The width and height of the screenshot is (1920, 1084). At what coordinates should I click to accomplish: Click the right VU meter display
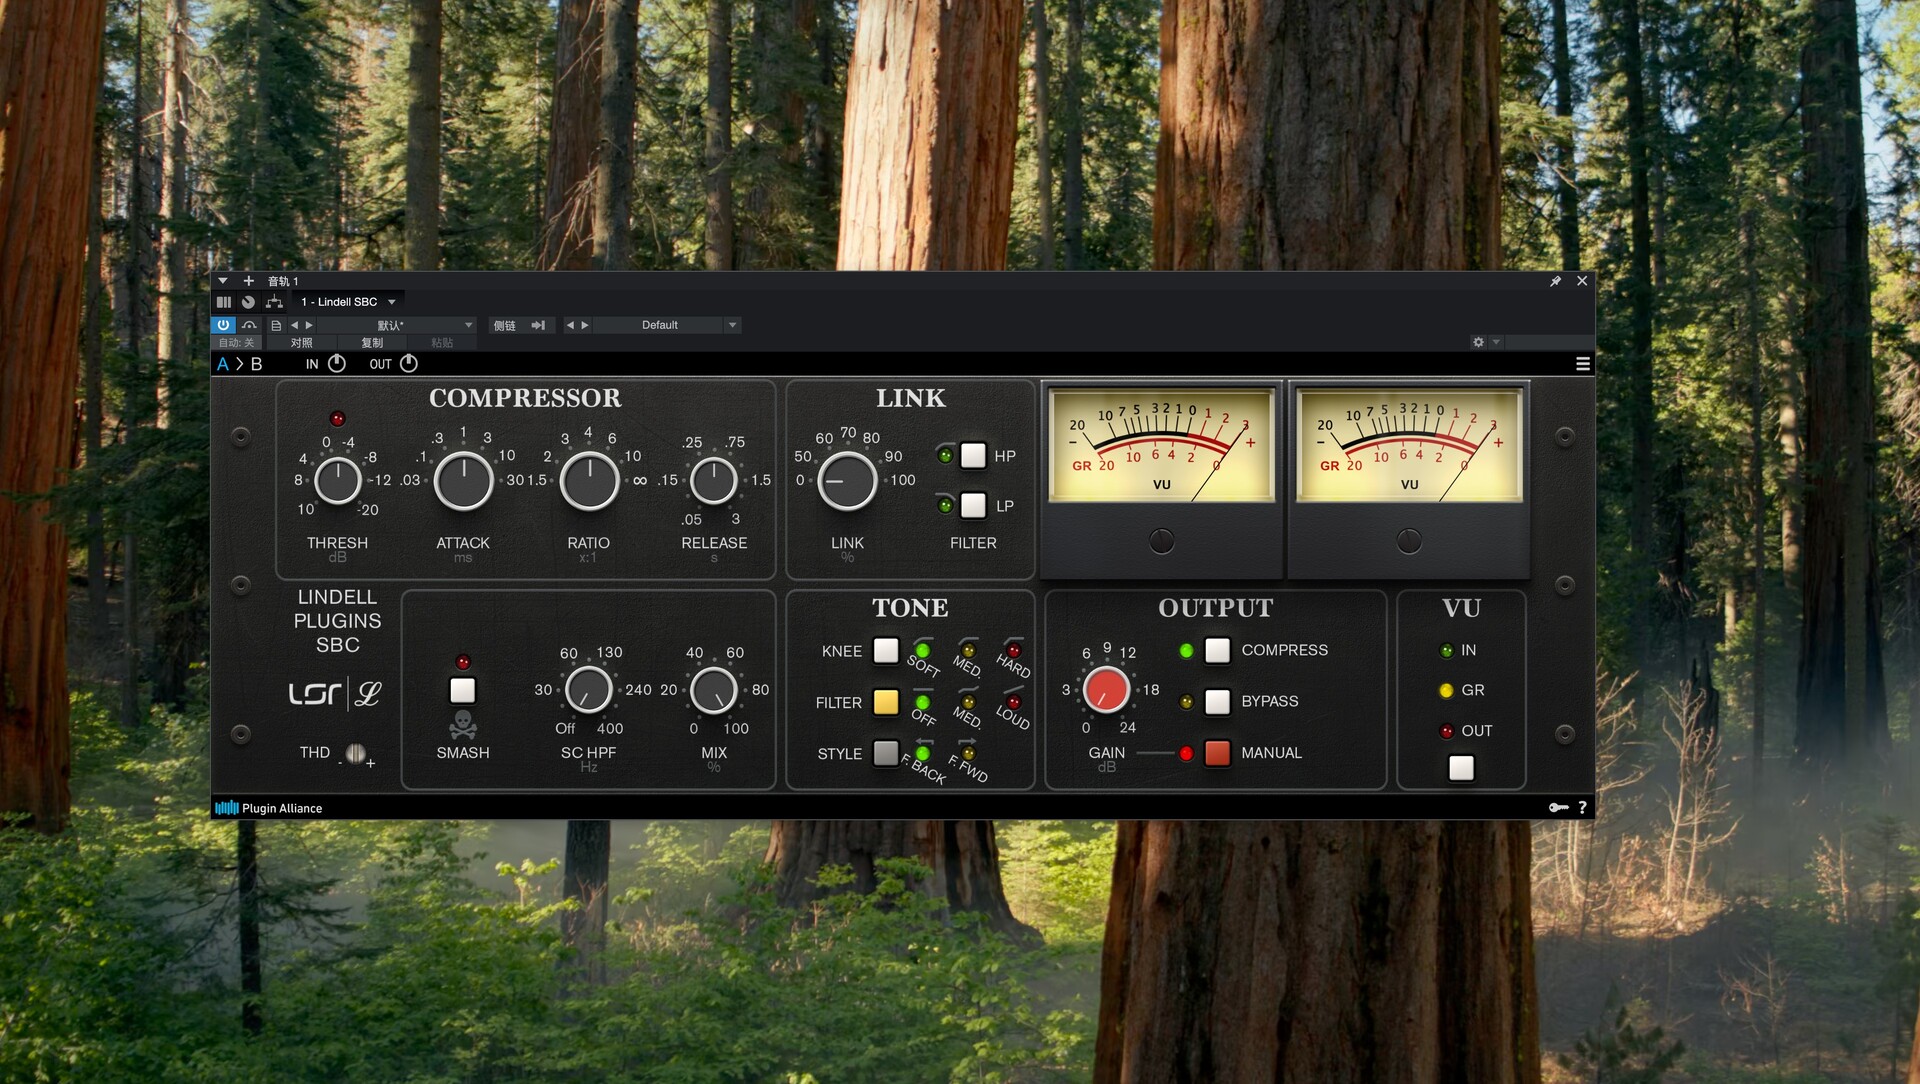tap(1408, 445)
